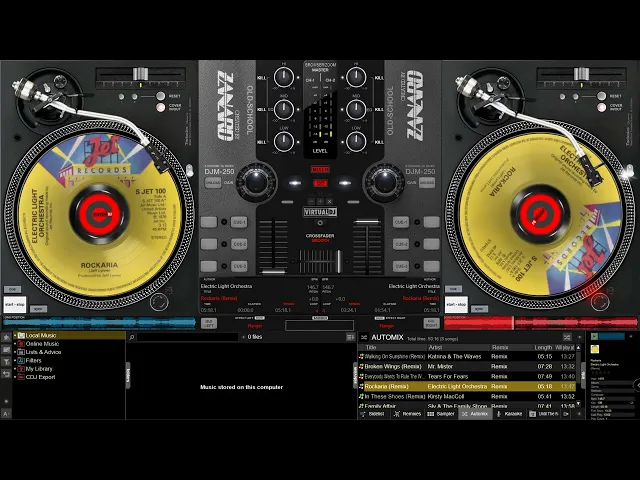
Task: Expand the Local Music tree node
Action: [x=15, y=336]
